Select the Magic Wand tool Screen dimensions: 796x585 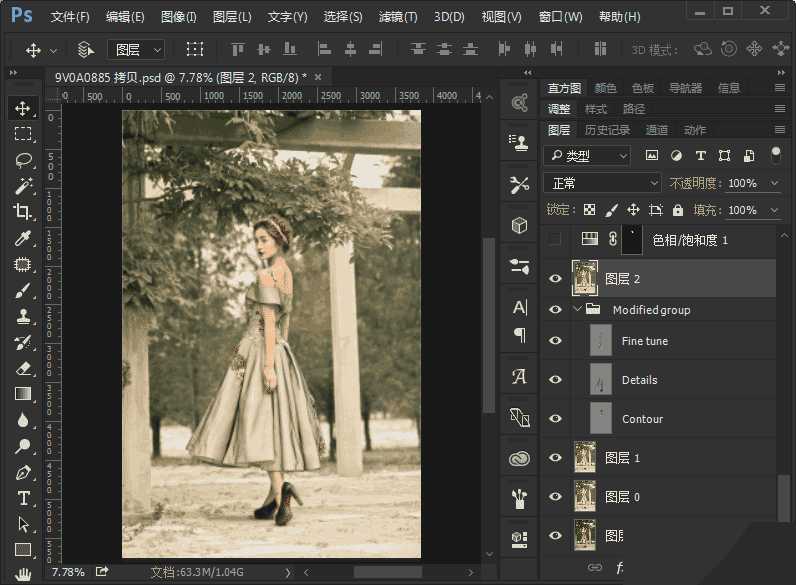click(x=23, y=186)
